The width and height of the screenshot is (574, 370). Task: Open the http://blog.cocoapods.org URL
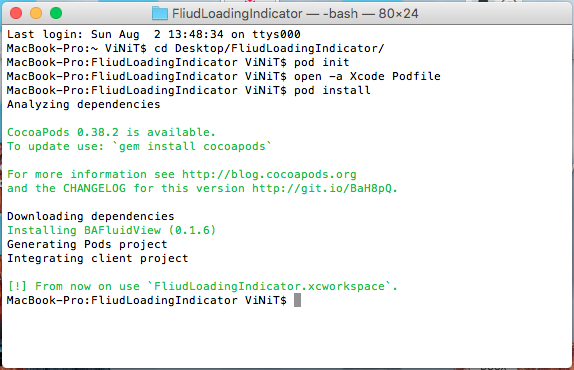click(269, 175)
